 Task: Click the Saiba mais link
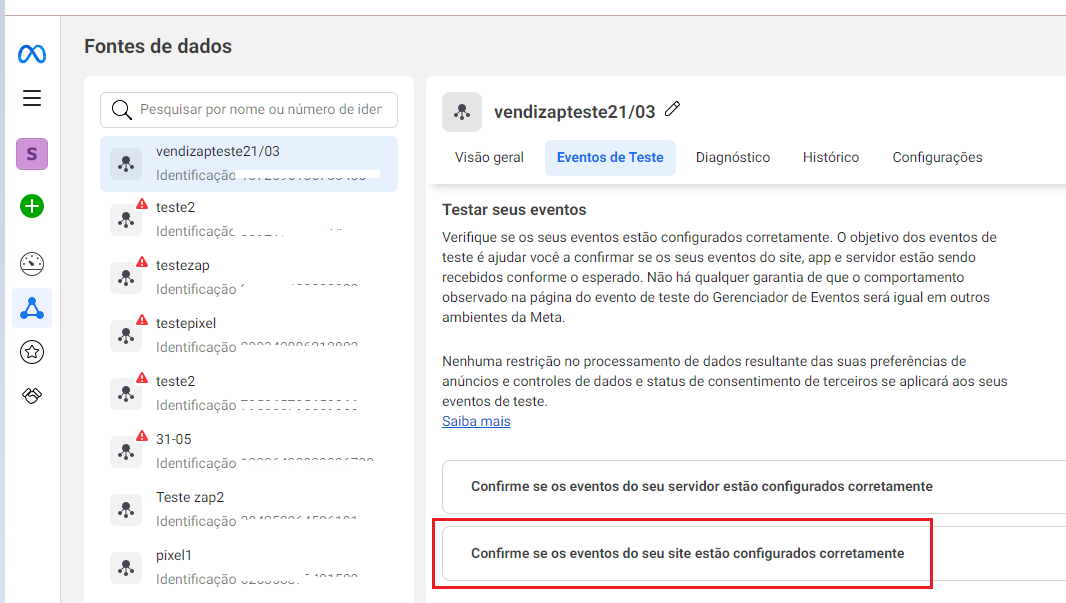(x=476, y=422)
